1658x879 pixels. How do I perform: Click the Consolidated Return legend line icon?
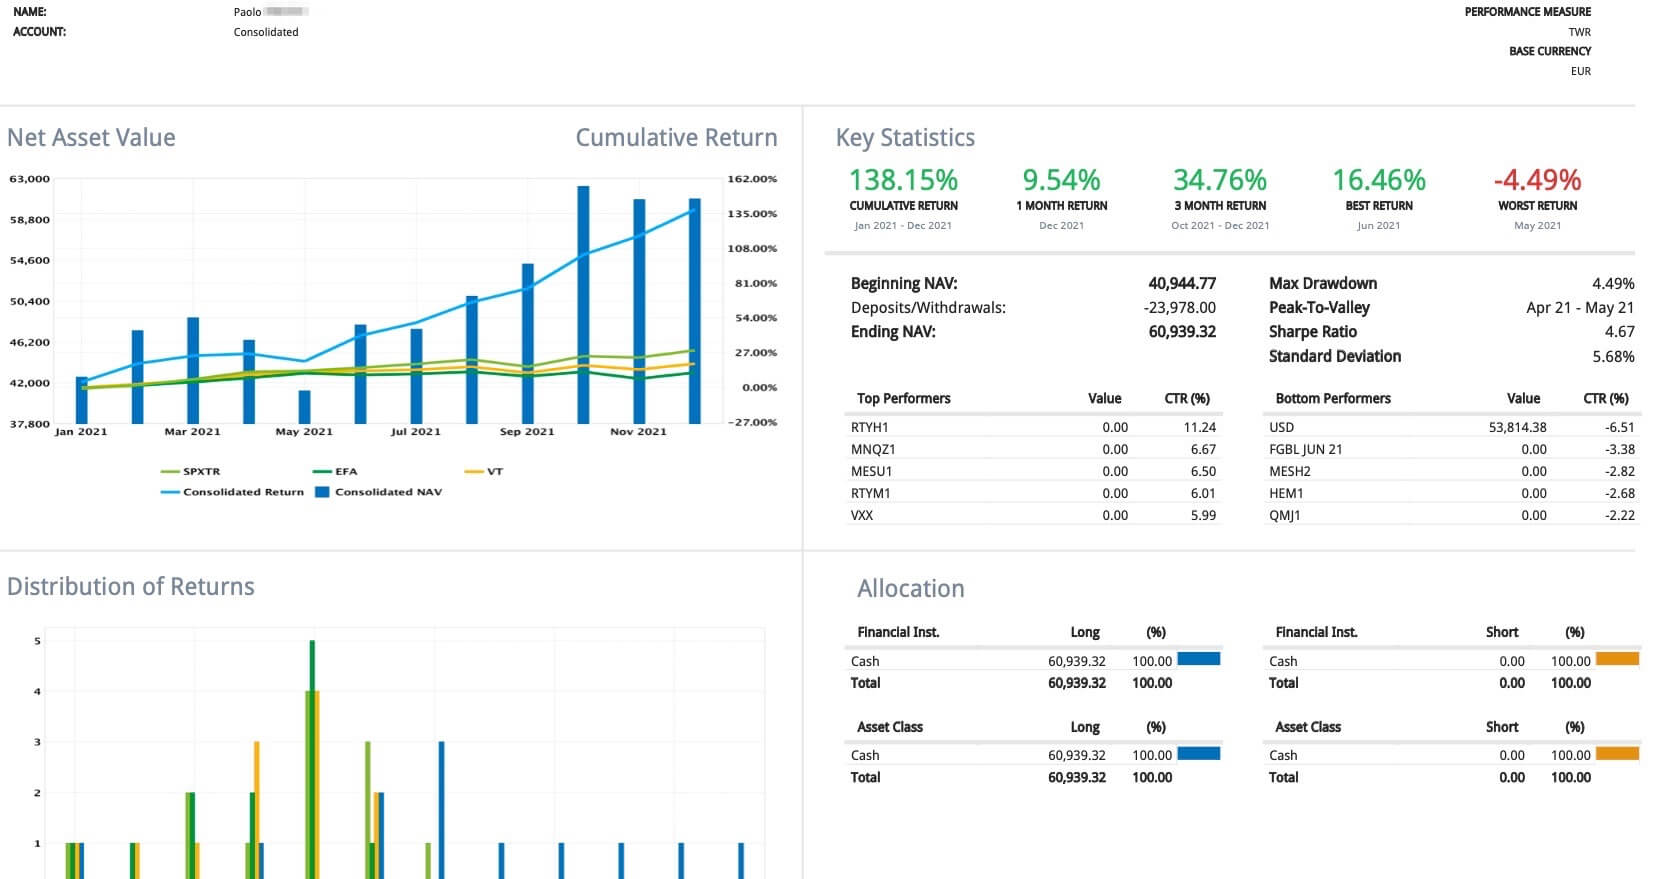[170, 492]
